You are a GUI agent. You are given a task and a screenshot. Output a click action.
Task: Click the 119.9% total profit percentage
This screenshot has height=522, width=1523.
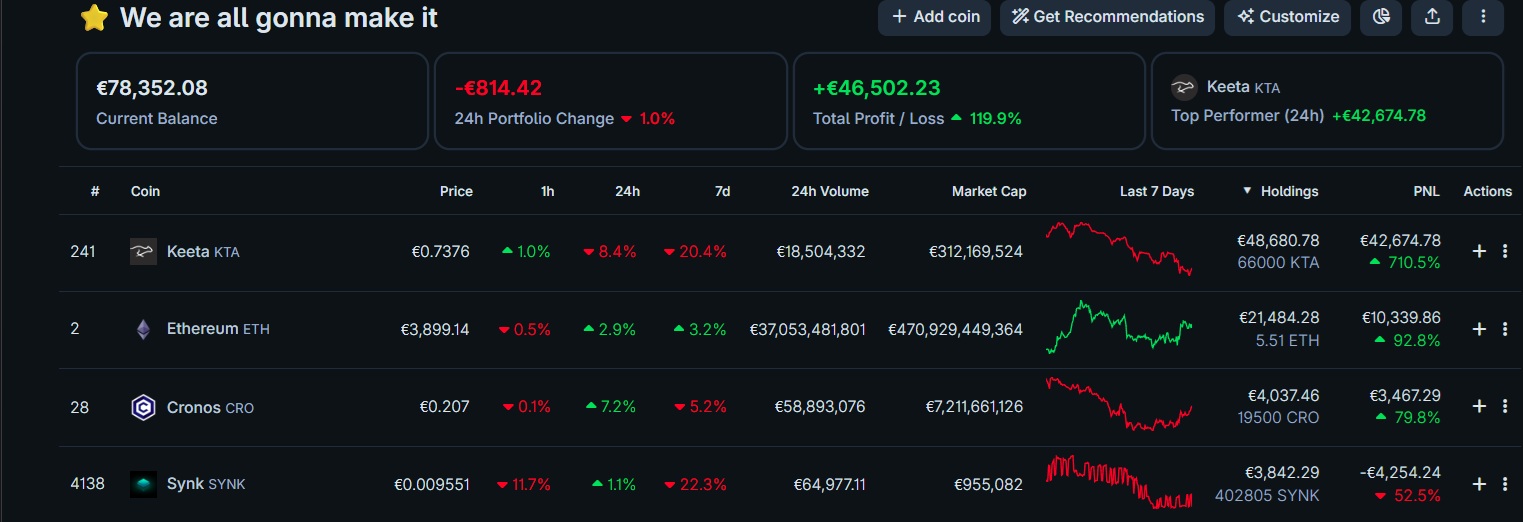[995, 118]
